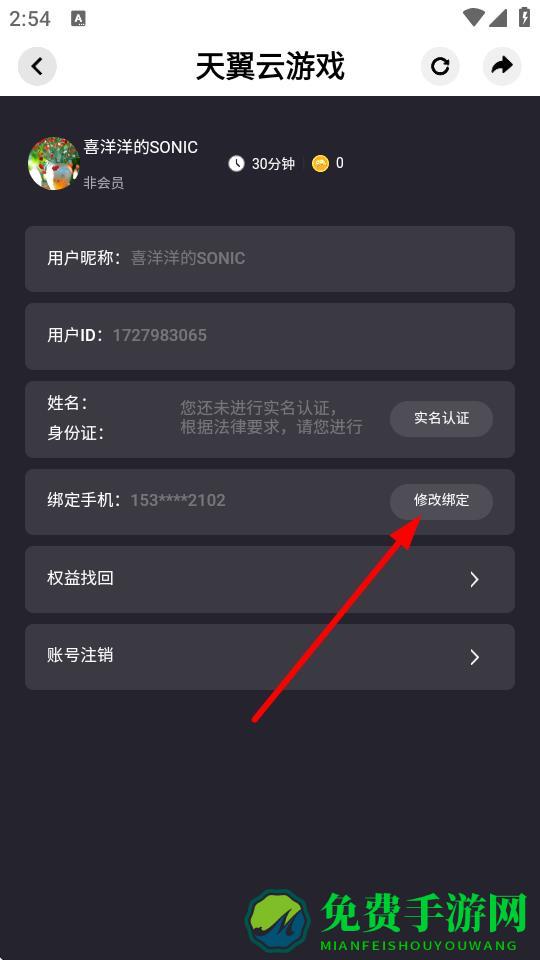The height and width of the screenshot is (960, 540).
Task: Select the 用户昵称 nickname field
Action: [x=270, y=259]
